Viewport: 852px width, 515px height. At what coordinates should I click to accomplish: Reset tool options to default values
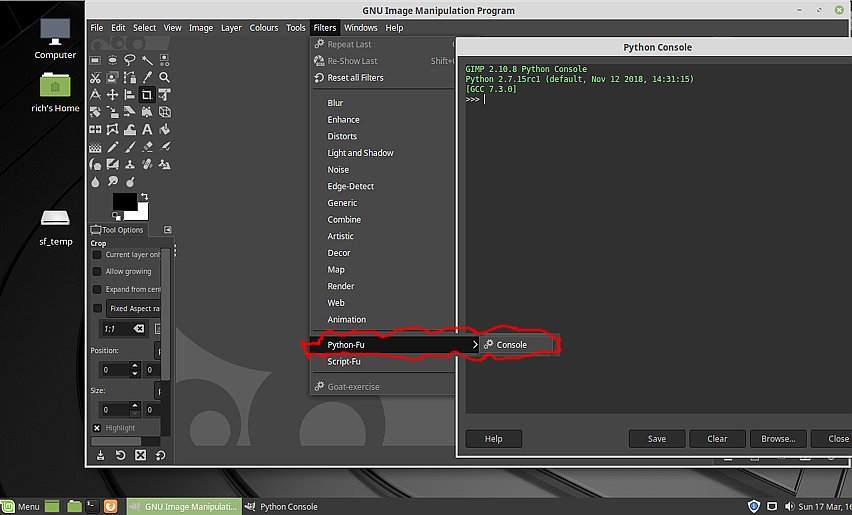(x=160, y=455)
